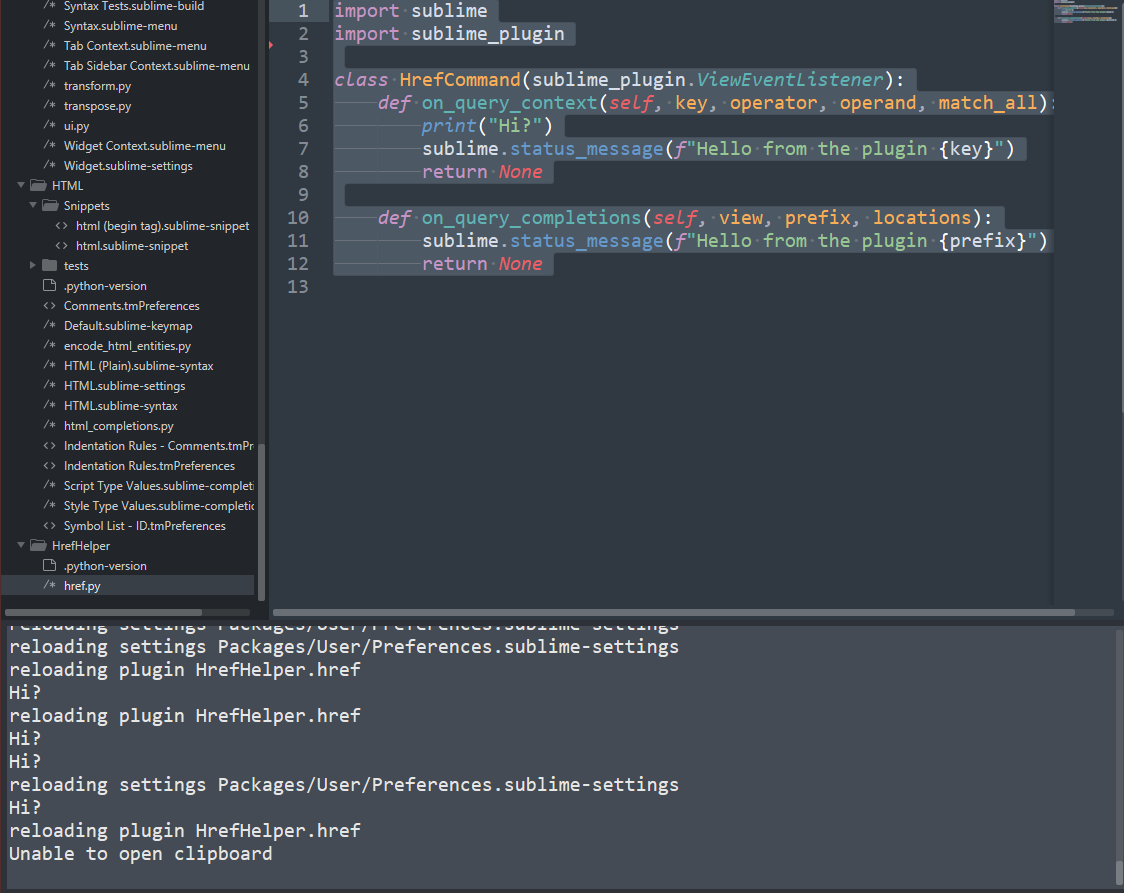Viewport: 1124px width, 893px height.
Task: Click file icon of html.sublime-snippet
Action: [62, 245]
